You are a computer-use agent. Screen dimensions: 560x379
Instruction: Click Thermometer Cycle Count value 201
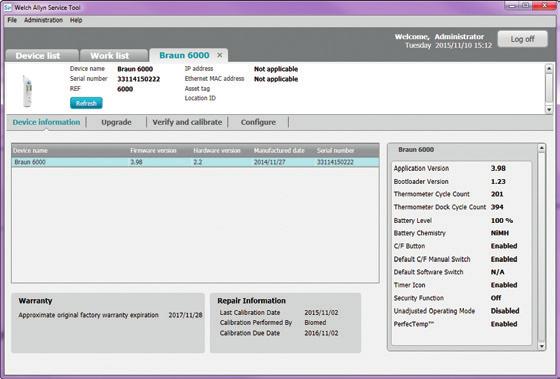(x=497, y=194)
